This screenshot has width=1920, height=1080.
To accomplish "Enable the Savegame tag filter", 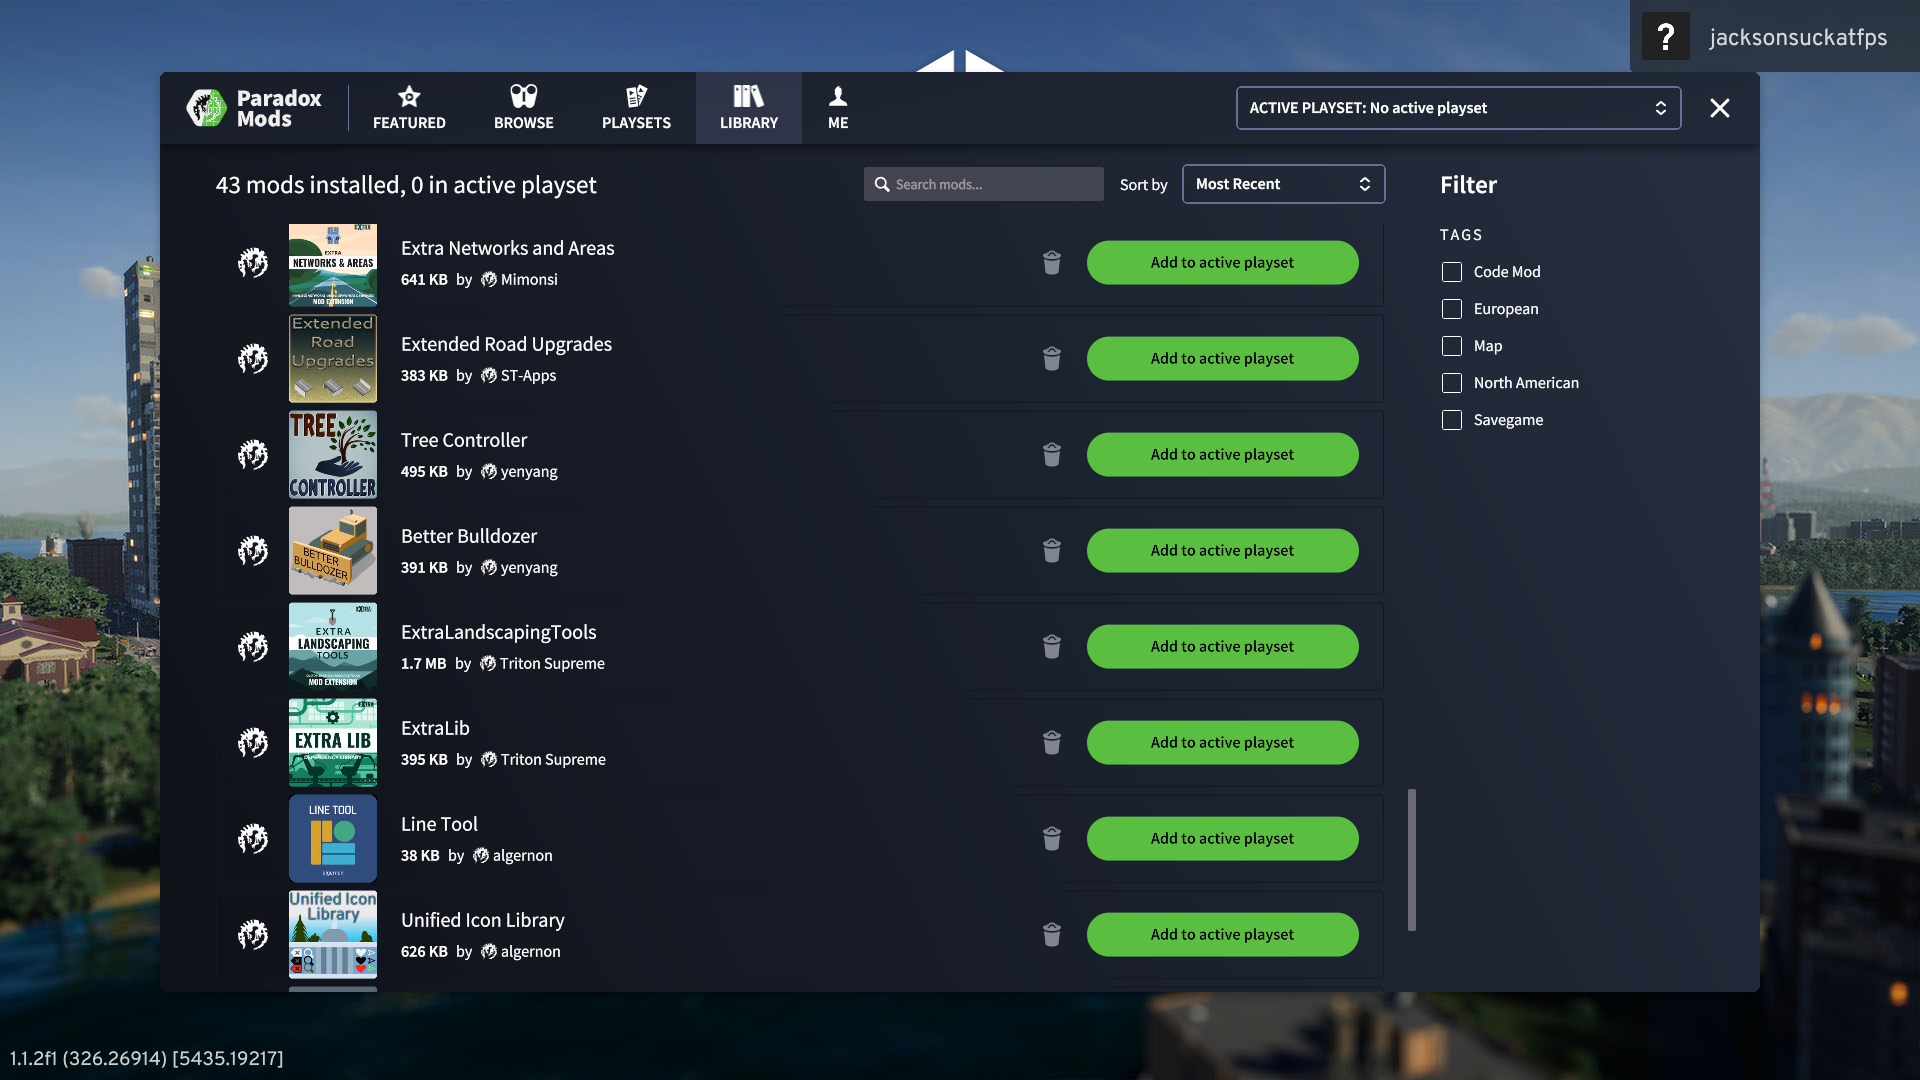I will pyautogui.click(x=1452, y=420).
